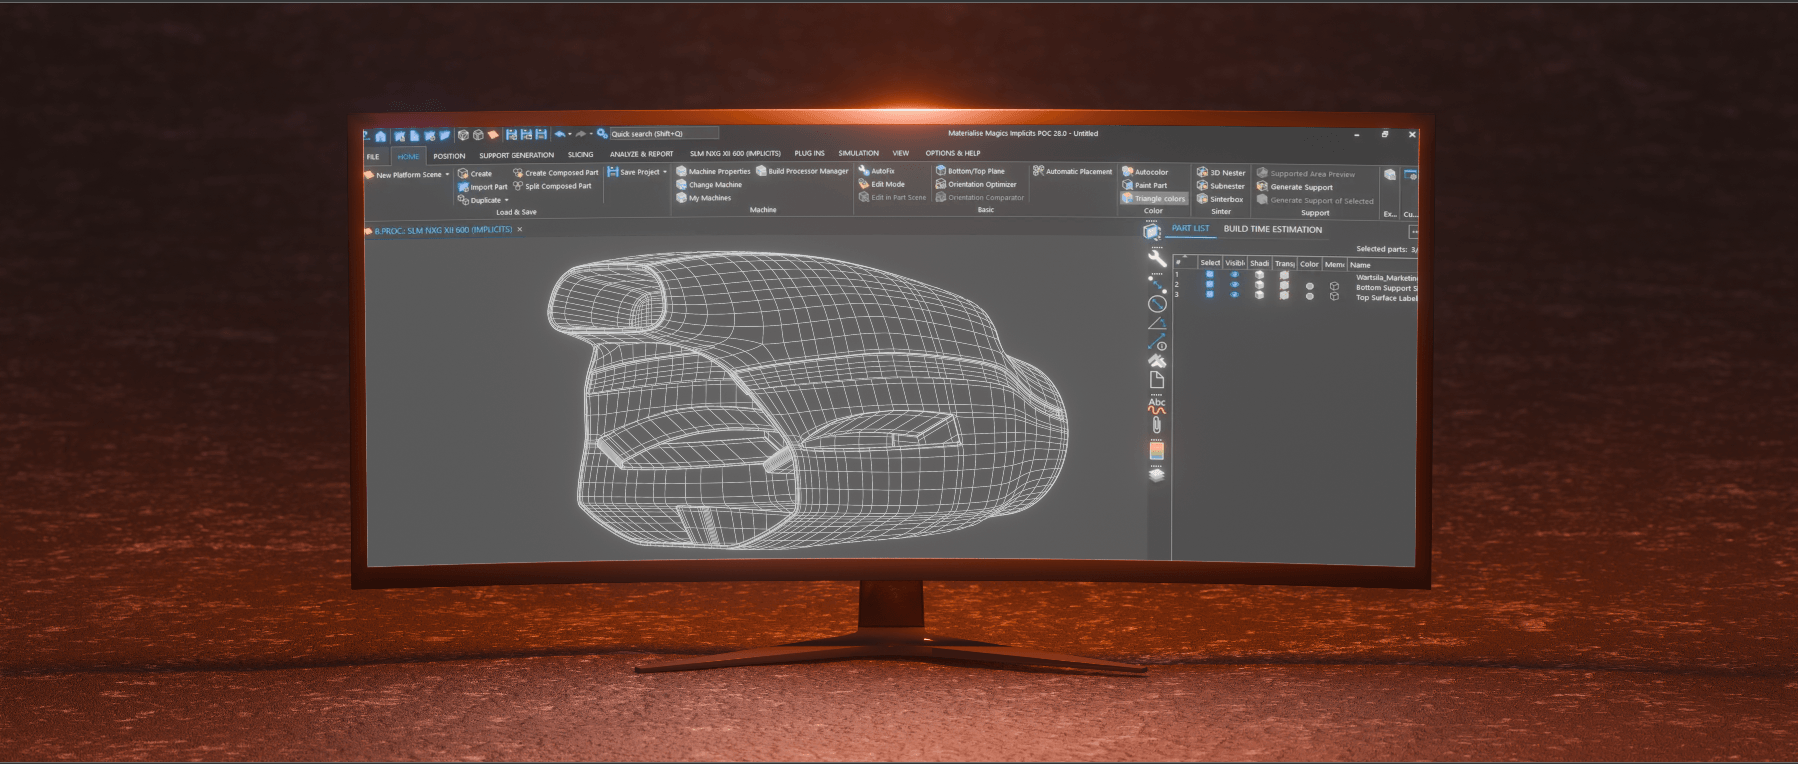
Task: Expand the New Platform Scene dropdown
Action: point(447,175)
